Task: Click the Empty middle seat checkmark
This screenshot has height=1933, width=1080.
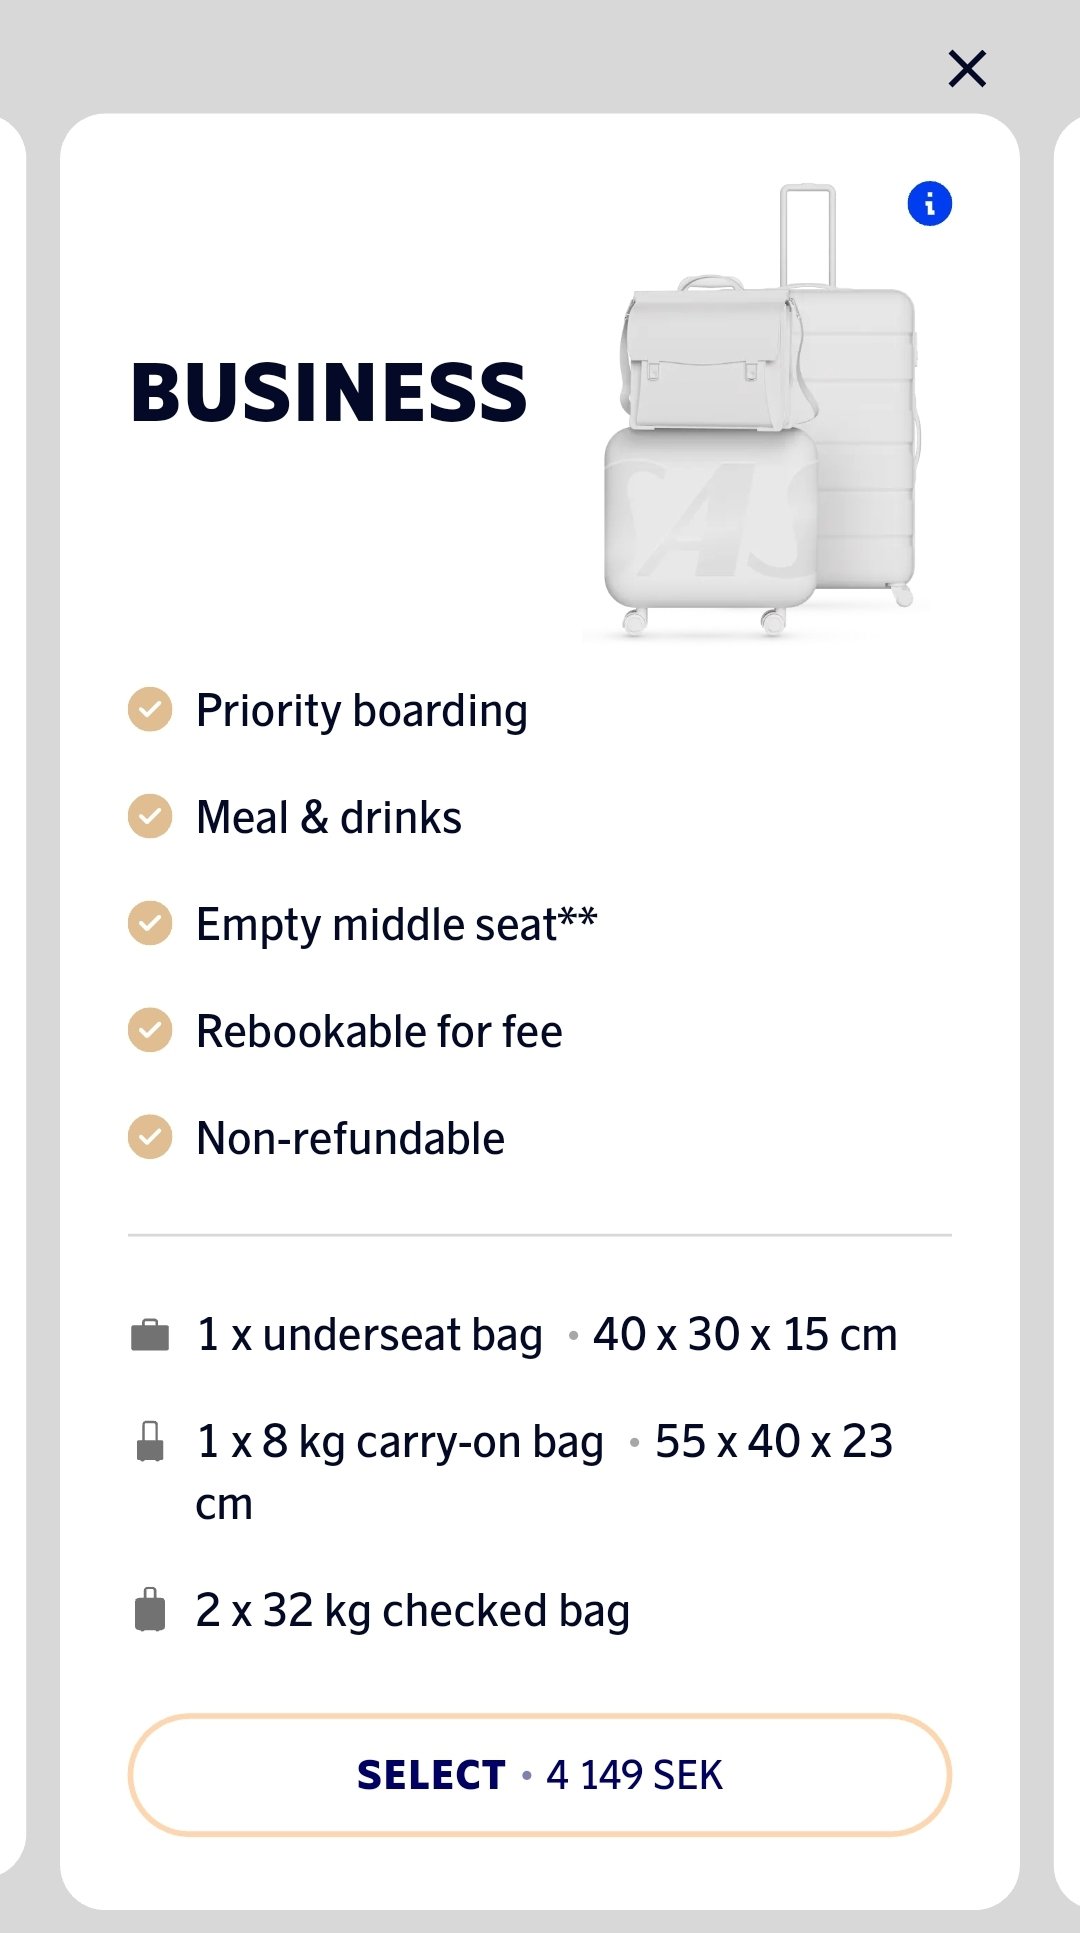Action: tap(150, 923)
